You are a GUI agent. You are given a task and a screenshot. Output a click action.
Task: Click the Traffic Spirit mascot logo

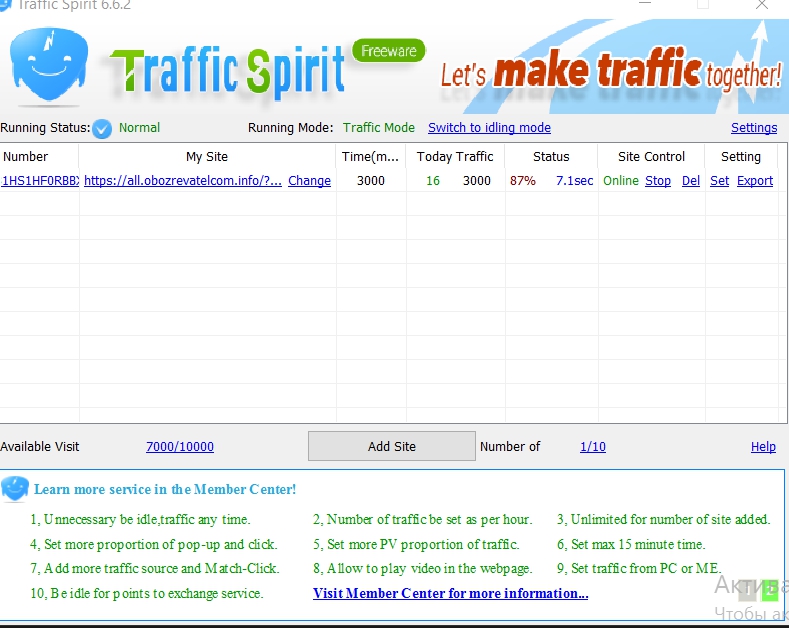click(44, 65)
